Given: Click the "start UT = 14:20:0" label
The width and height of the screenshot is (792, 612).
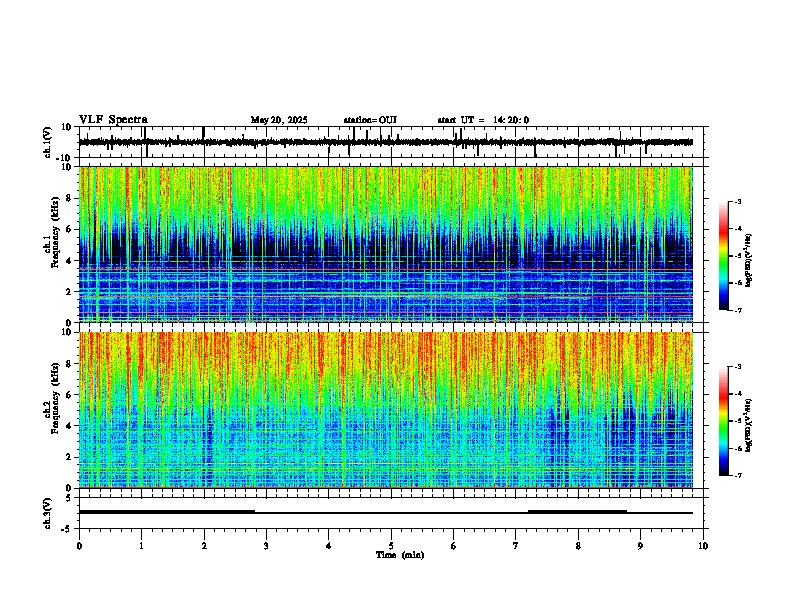Looking at the screenshot, I should pos(483,120).
